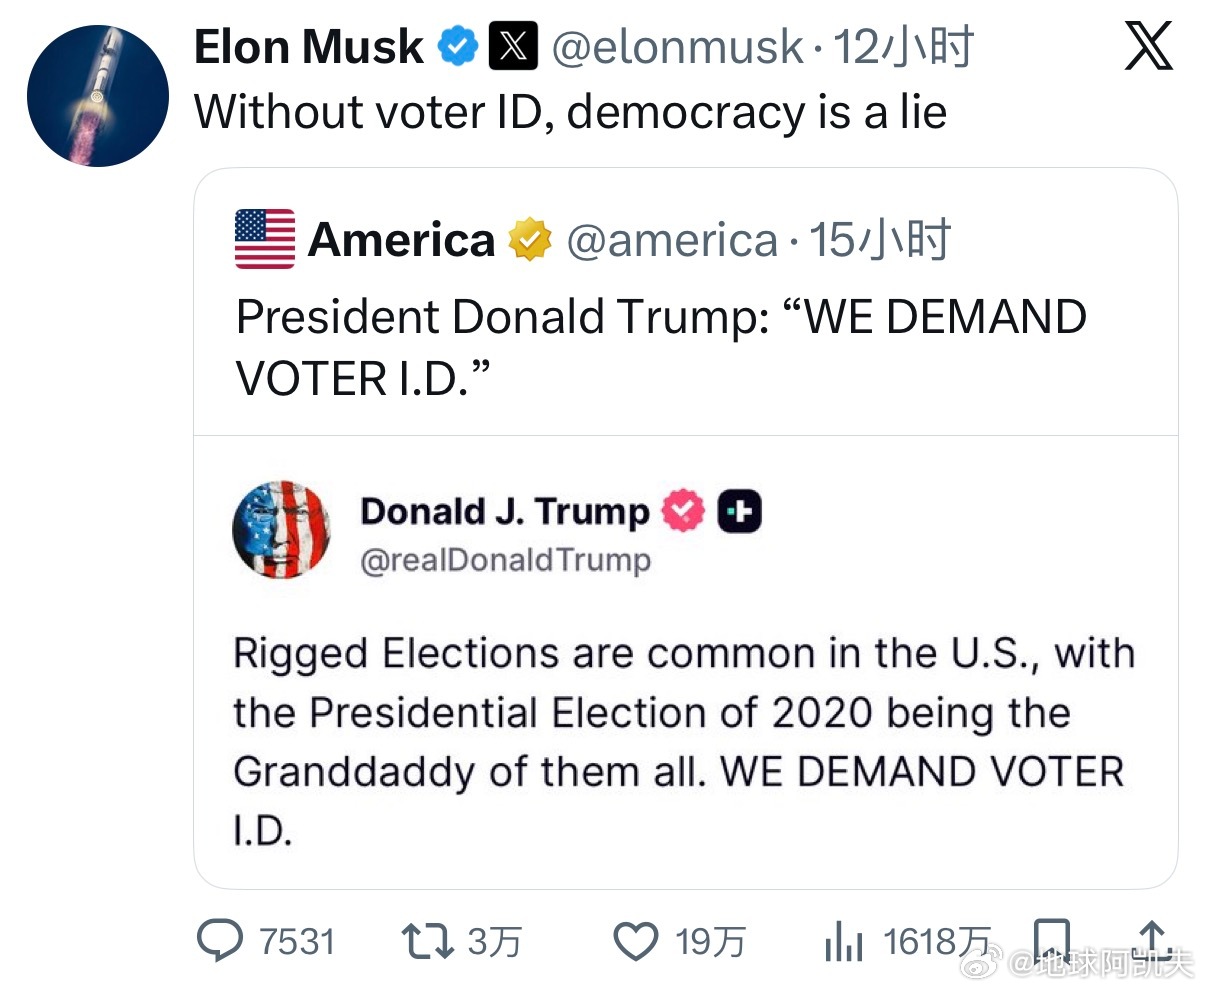Open the America flag avatar
This screenshot has width=1206, height=991.
(x=265, y=240)
